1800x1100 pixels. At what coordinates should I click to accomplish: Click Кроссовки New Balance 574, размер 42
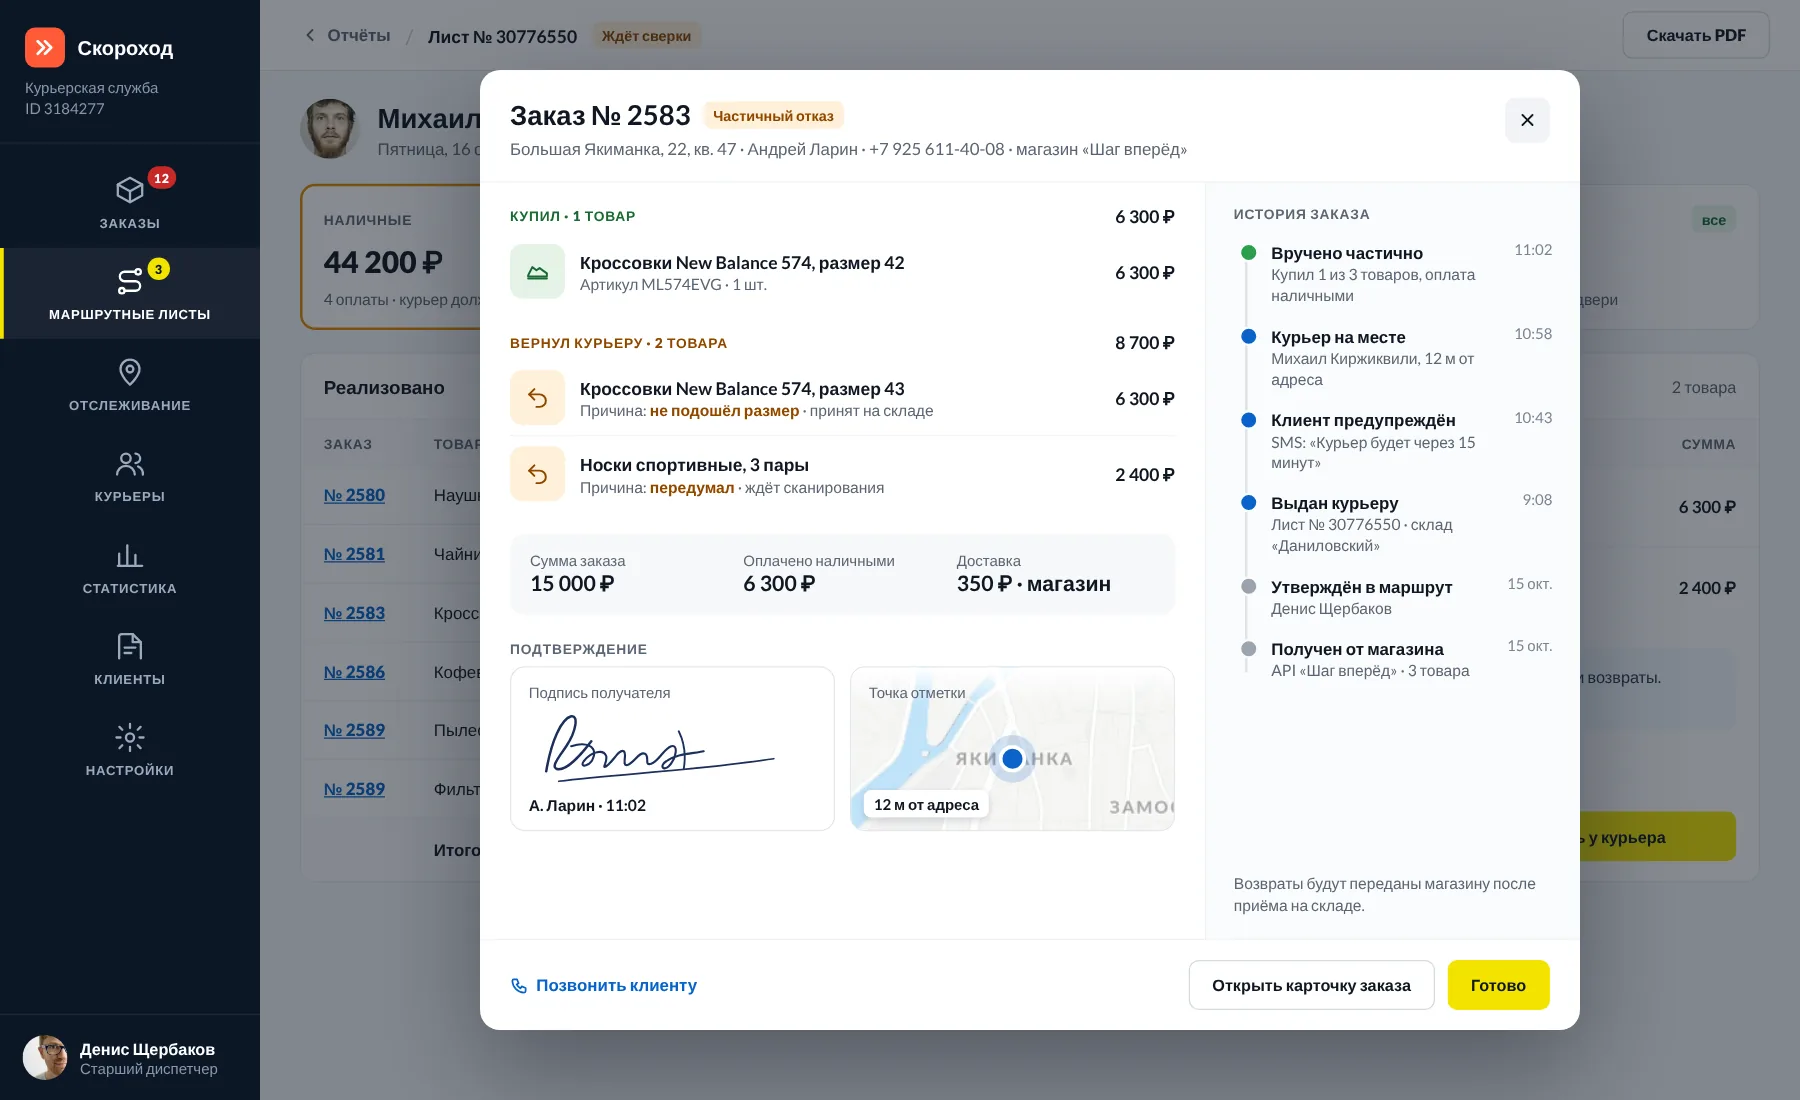coord(742,263)
